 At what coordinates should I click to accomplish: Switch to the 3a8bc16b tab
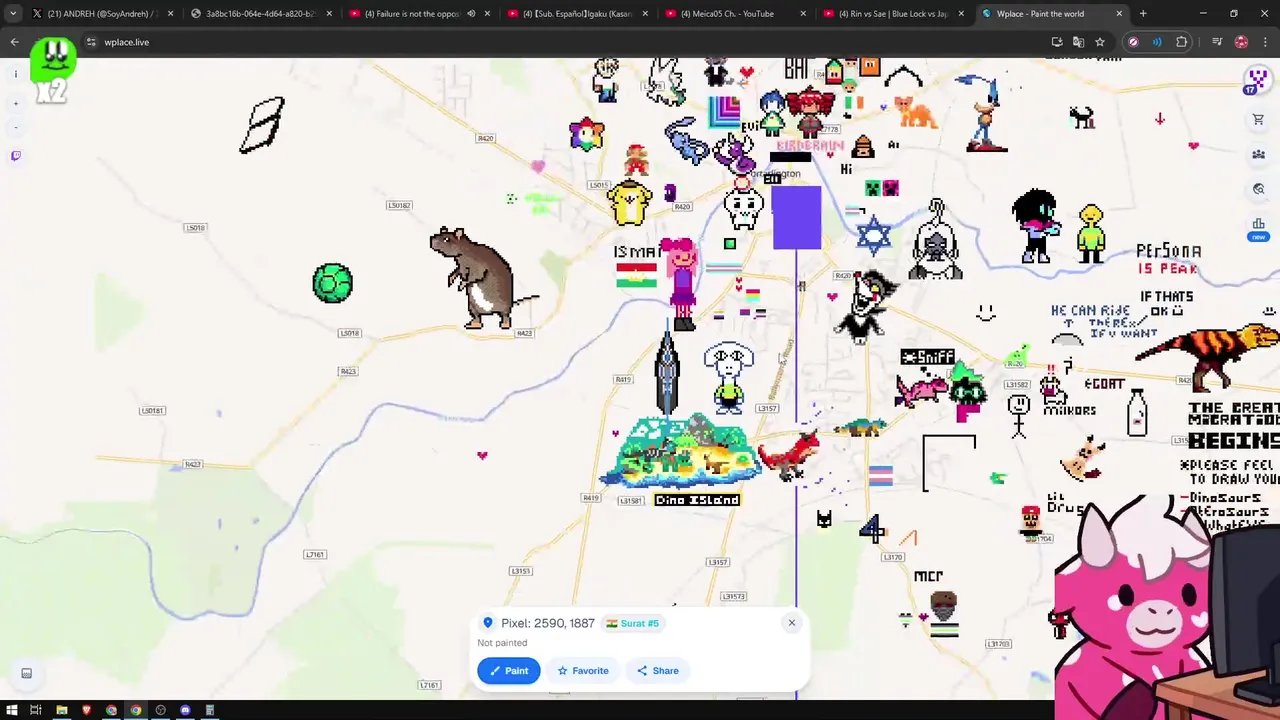[259, 14]
